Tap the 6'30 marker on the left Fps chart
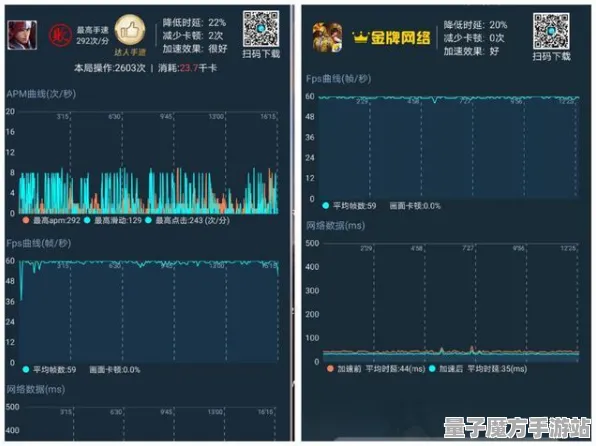The image size is (596, 446). click(x=115, y=265)
